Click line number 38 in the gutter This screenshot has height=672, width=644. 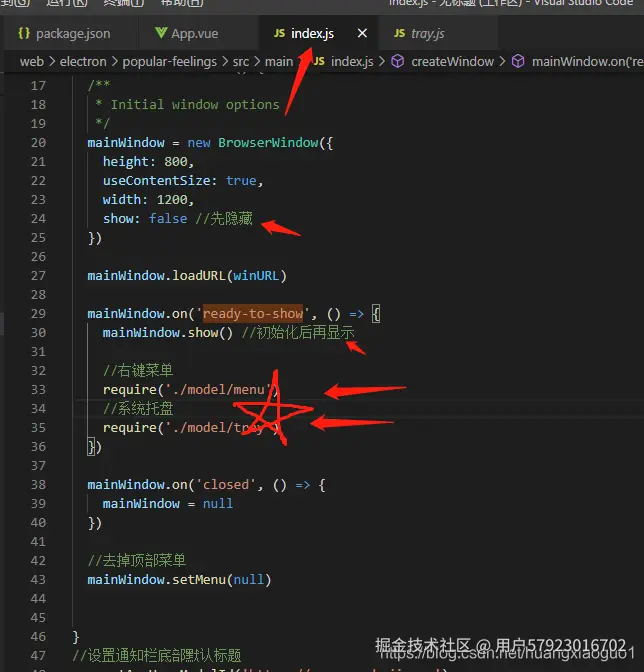(38, 485)
